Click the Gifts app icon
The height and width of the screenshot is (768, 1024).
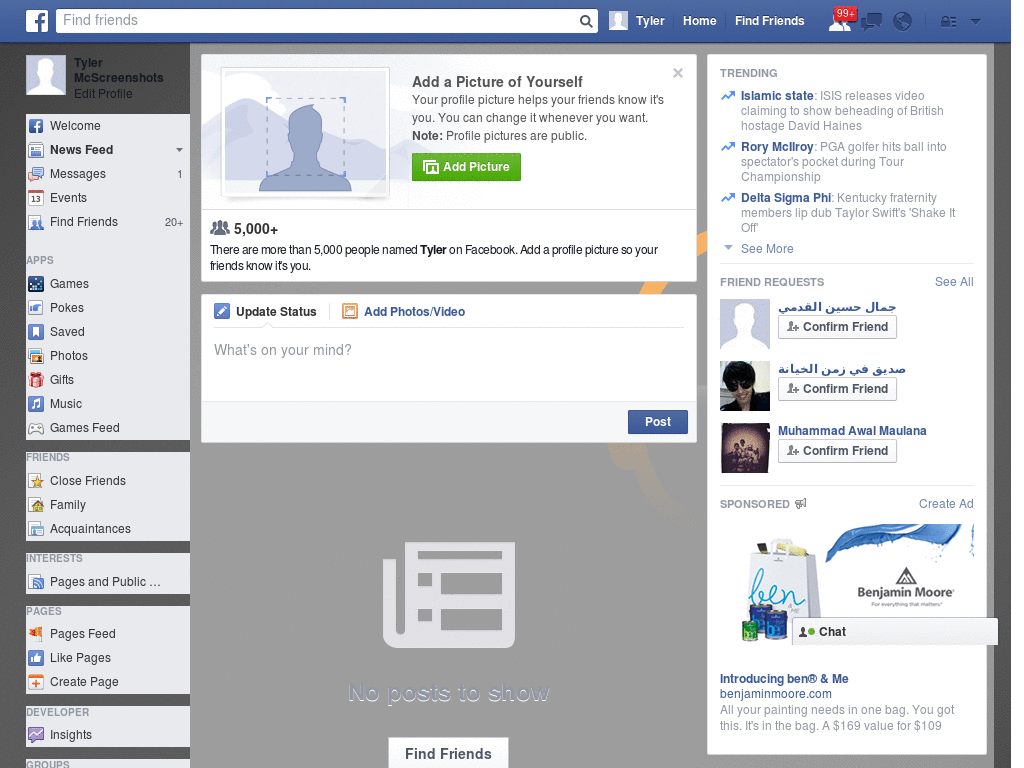coord(36,380)
